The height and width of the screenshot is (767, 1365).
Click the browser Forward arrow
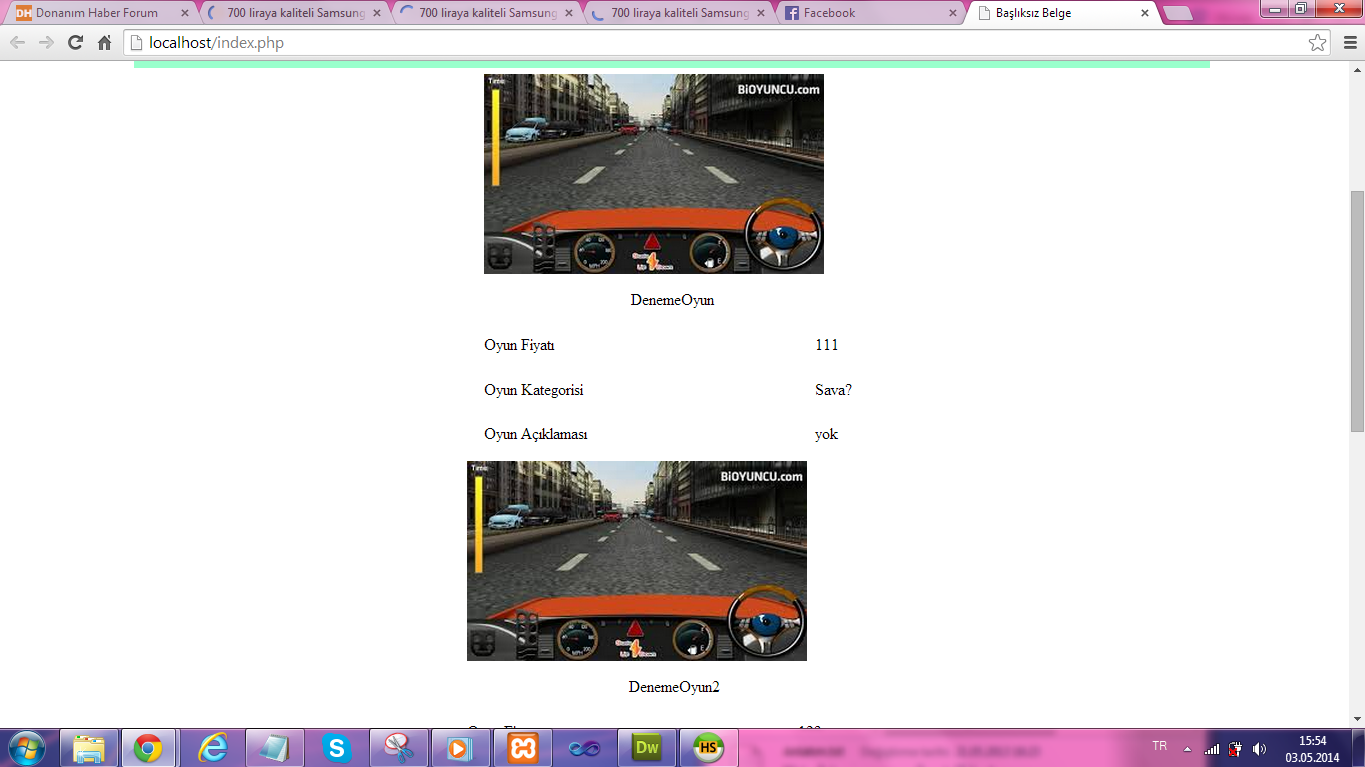(x=46, y=43)
